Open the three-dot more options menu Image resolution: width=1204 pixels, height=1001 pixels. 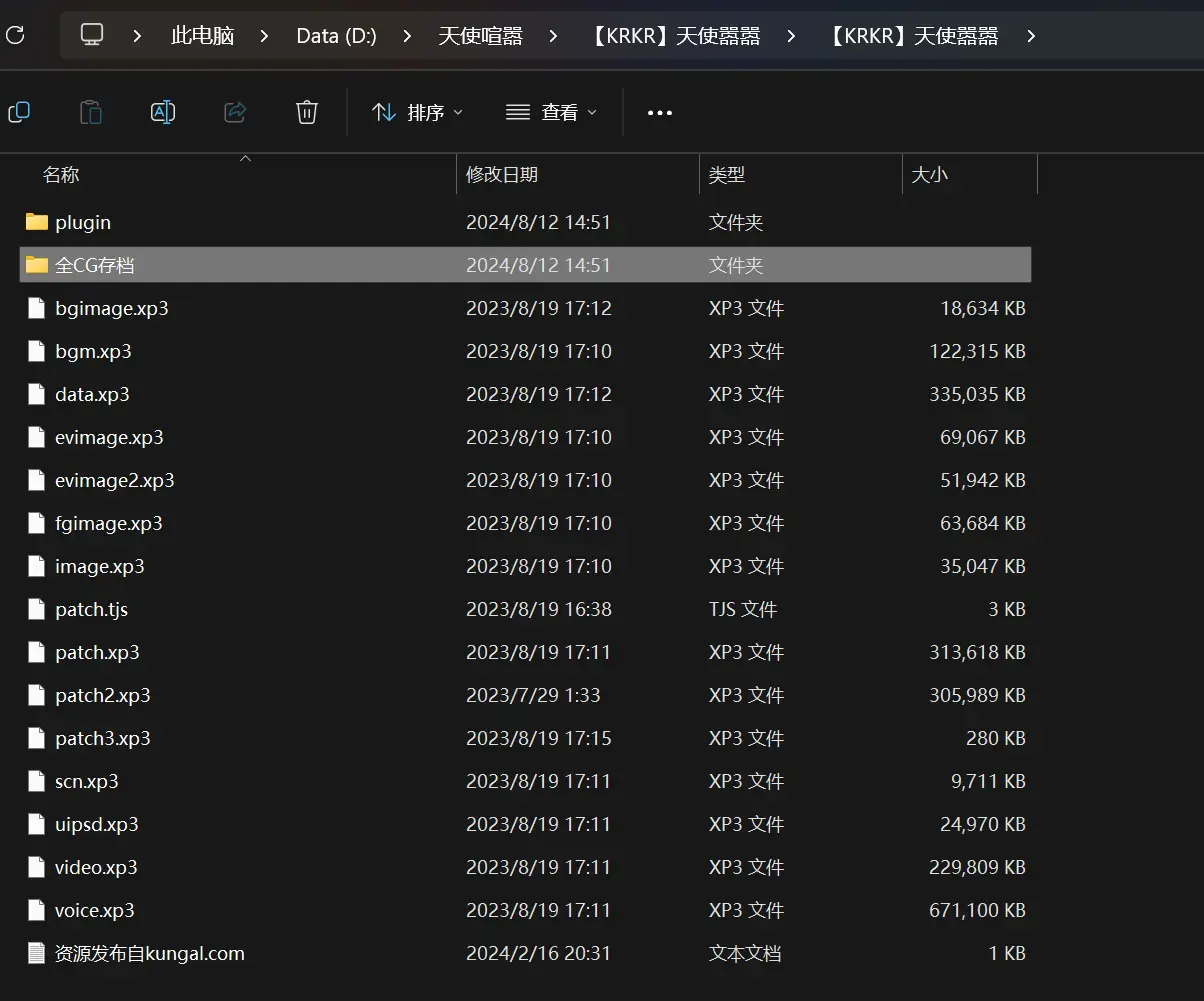[660, 113]
